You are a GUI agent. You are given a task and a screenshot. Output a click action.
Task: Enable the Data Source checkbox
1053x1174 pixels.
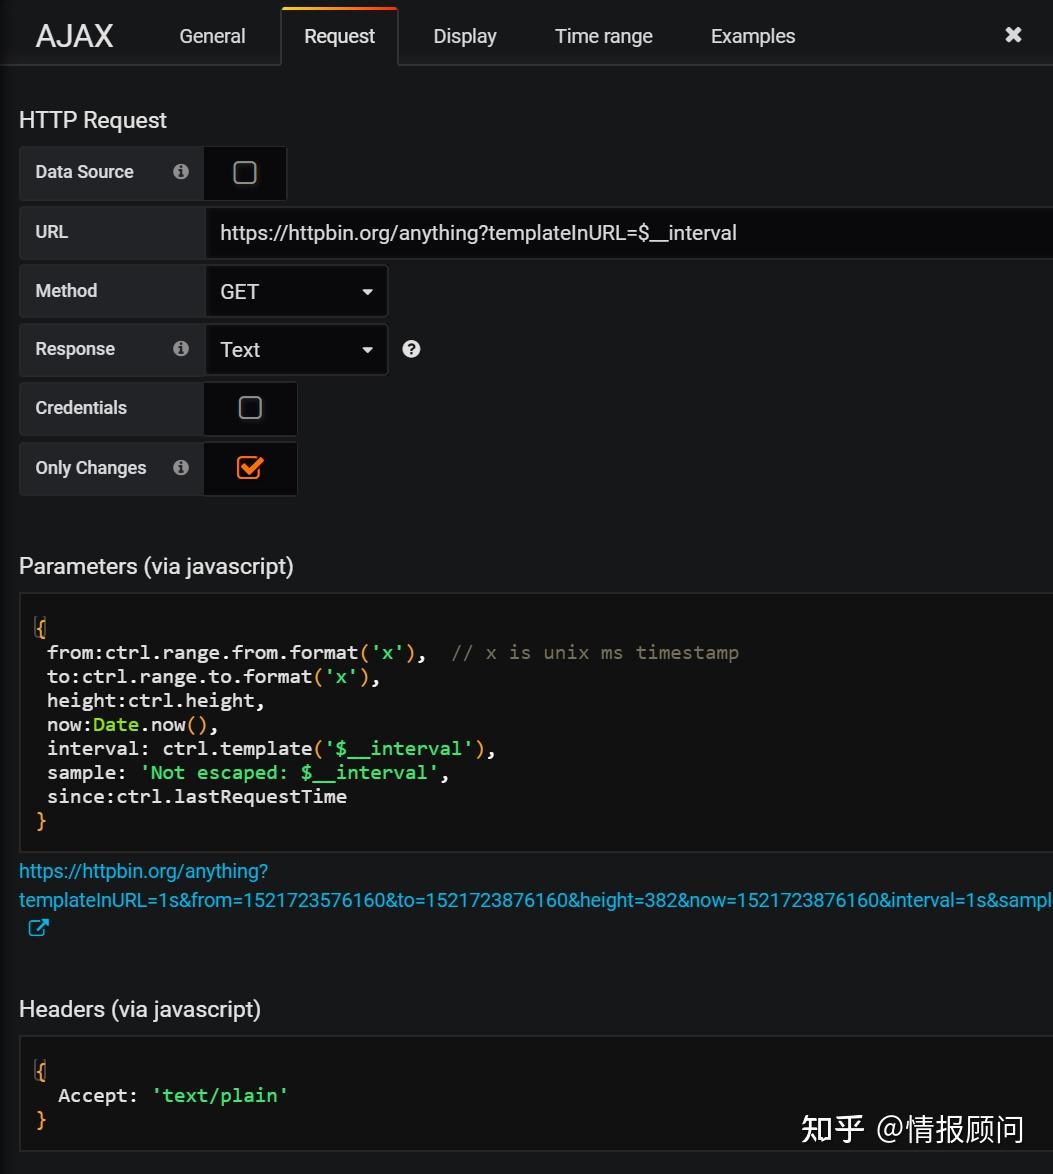(245, 172)
